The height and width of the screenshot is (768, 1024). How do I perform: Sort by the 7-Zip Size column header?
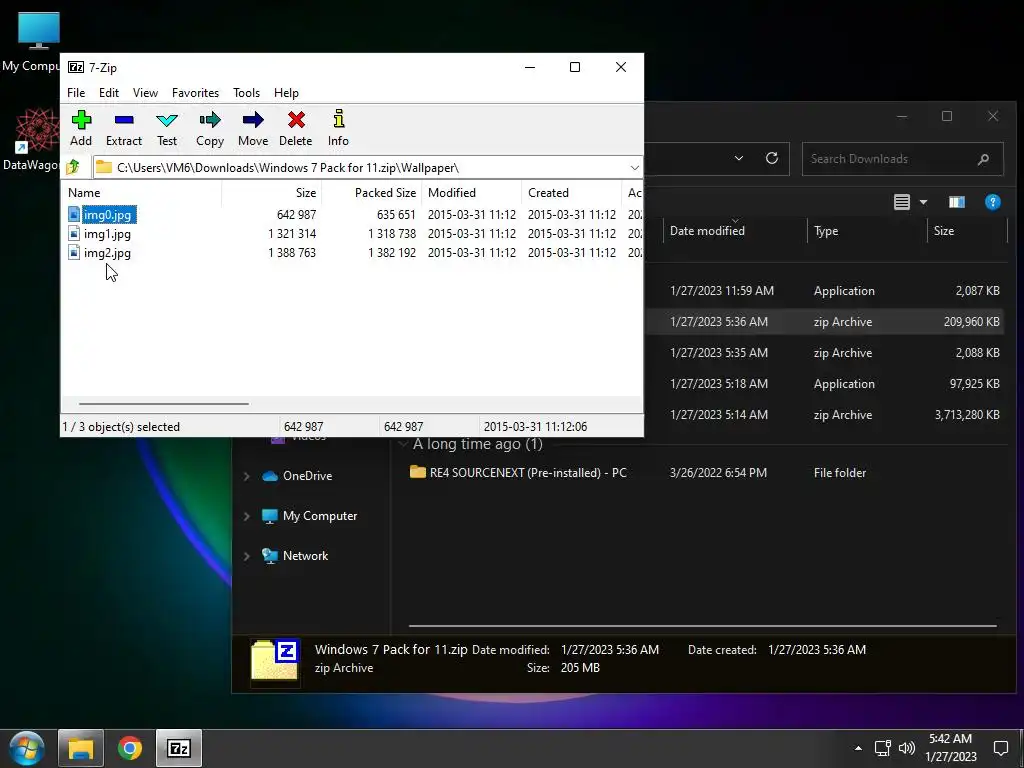point(272,193)
